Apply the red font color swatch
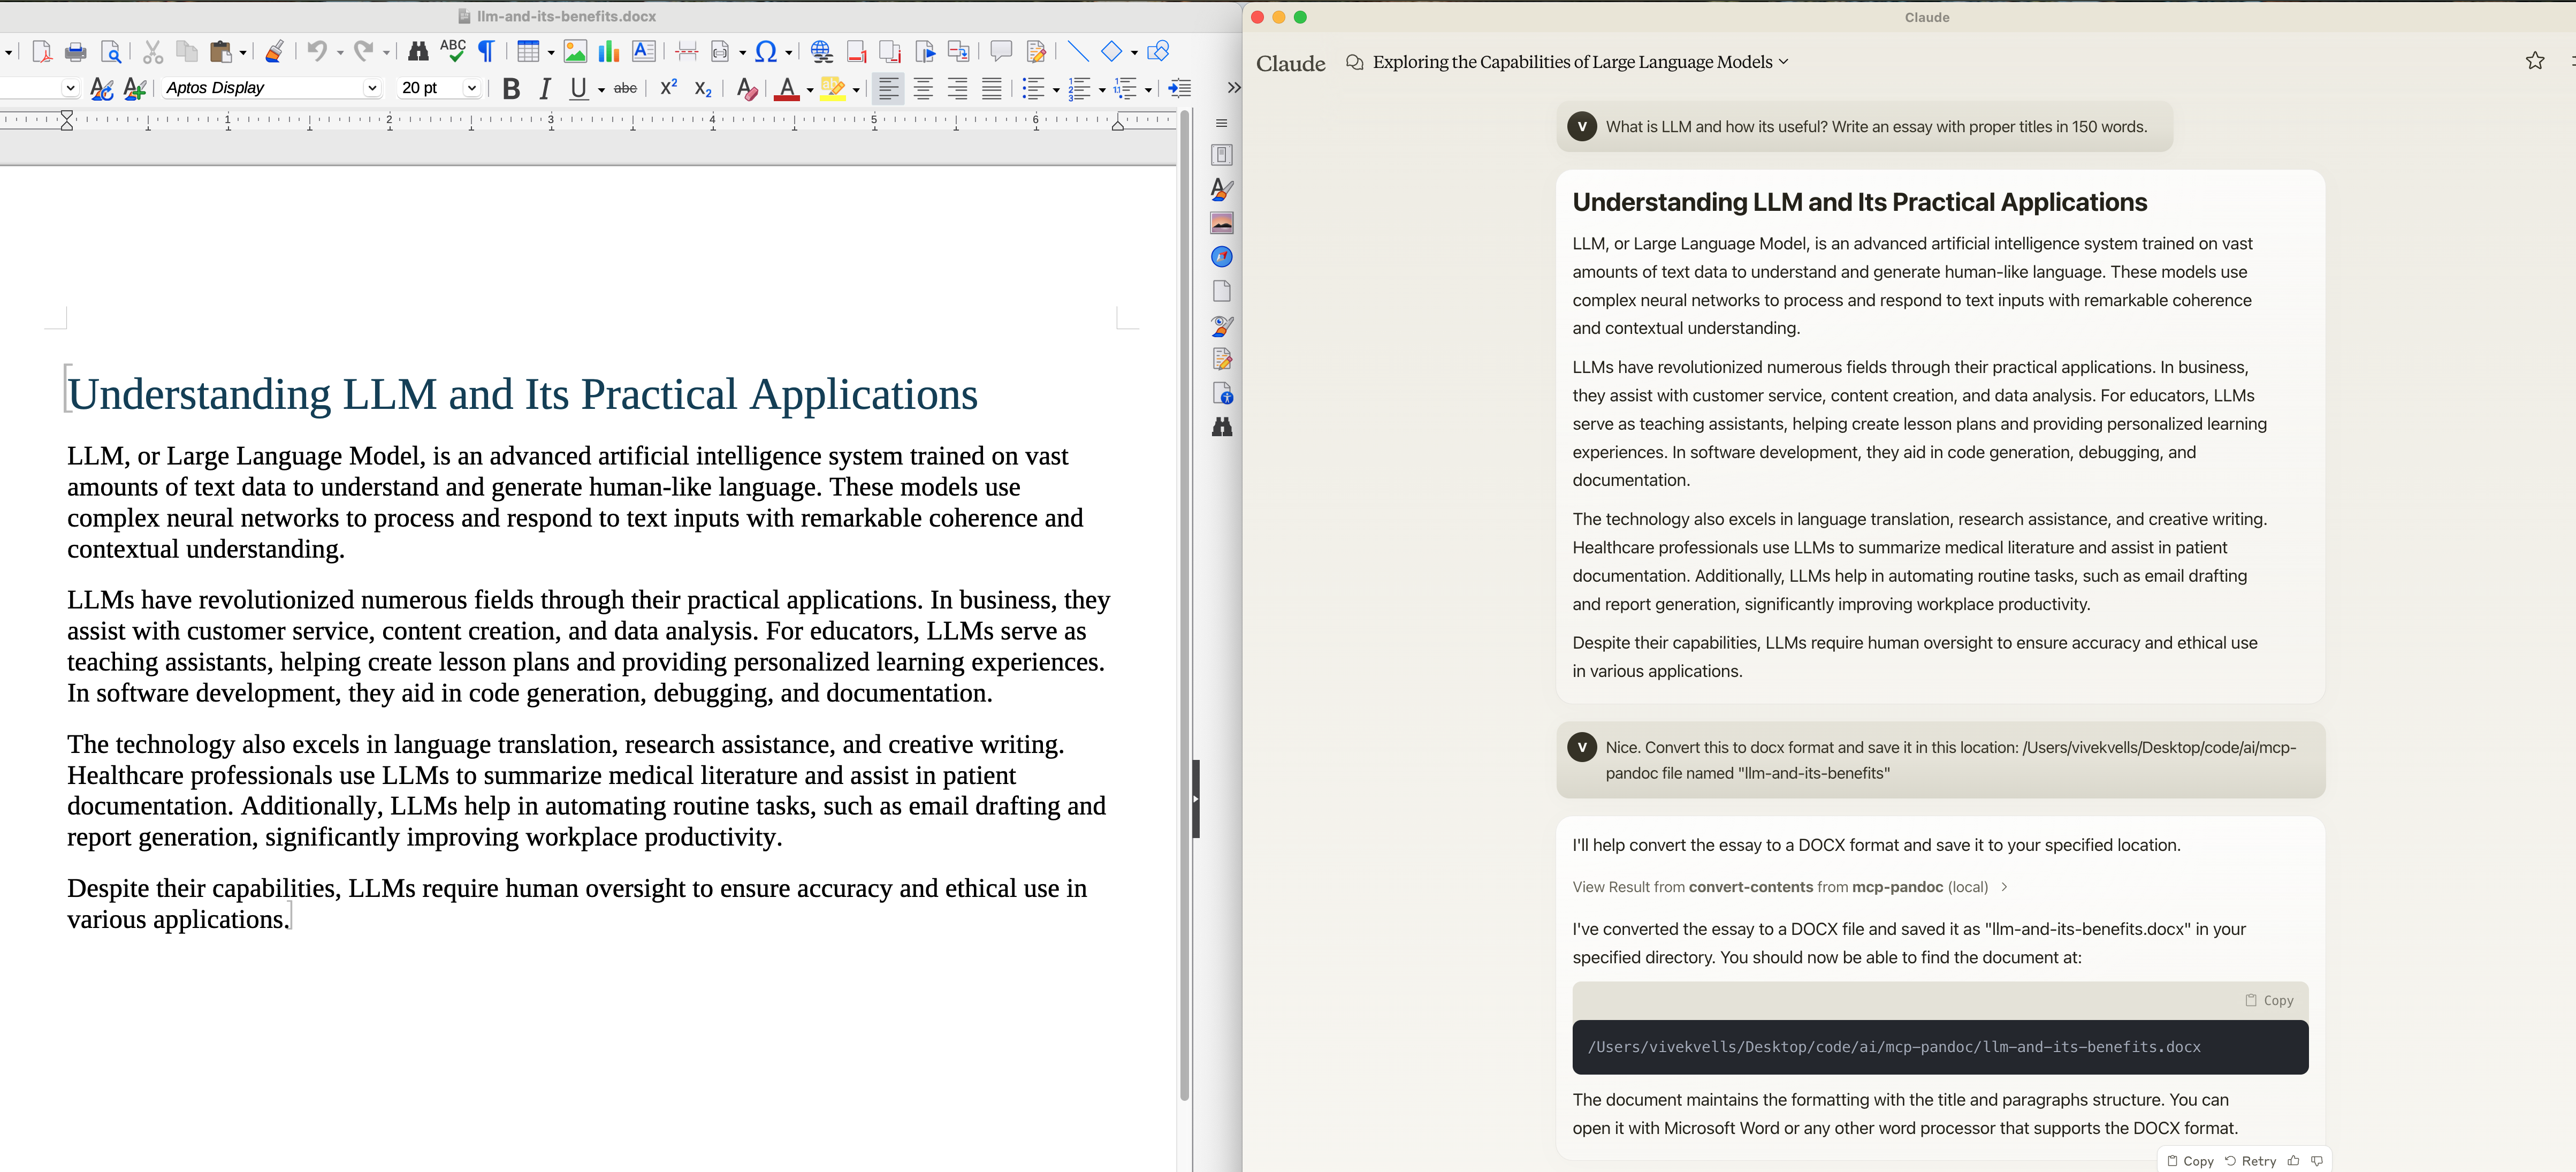Image resolution: width=2576 pixels, height=1172 pixels. pyautogui.click(x=786, y=89)
